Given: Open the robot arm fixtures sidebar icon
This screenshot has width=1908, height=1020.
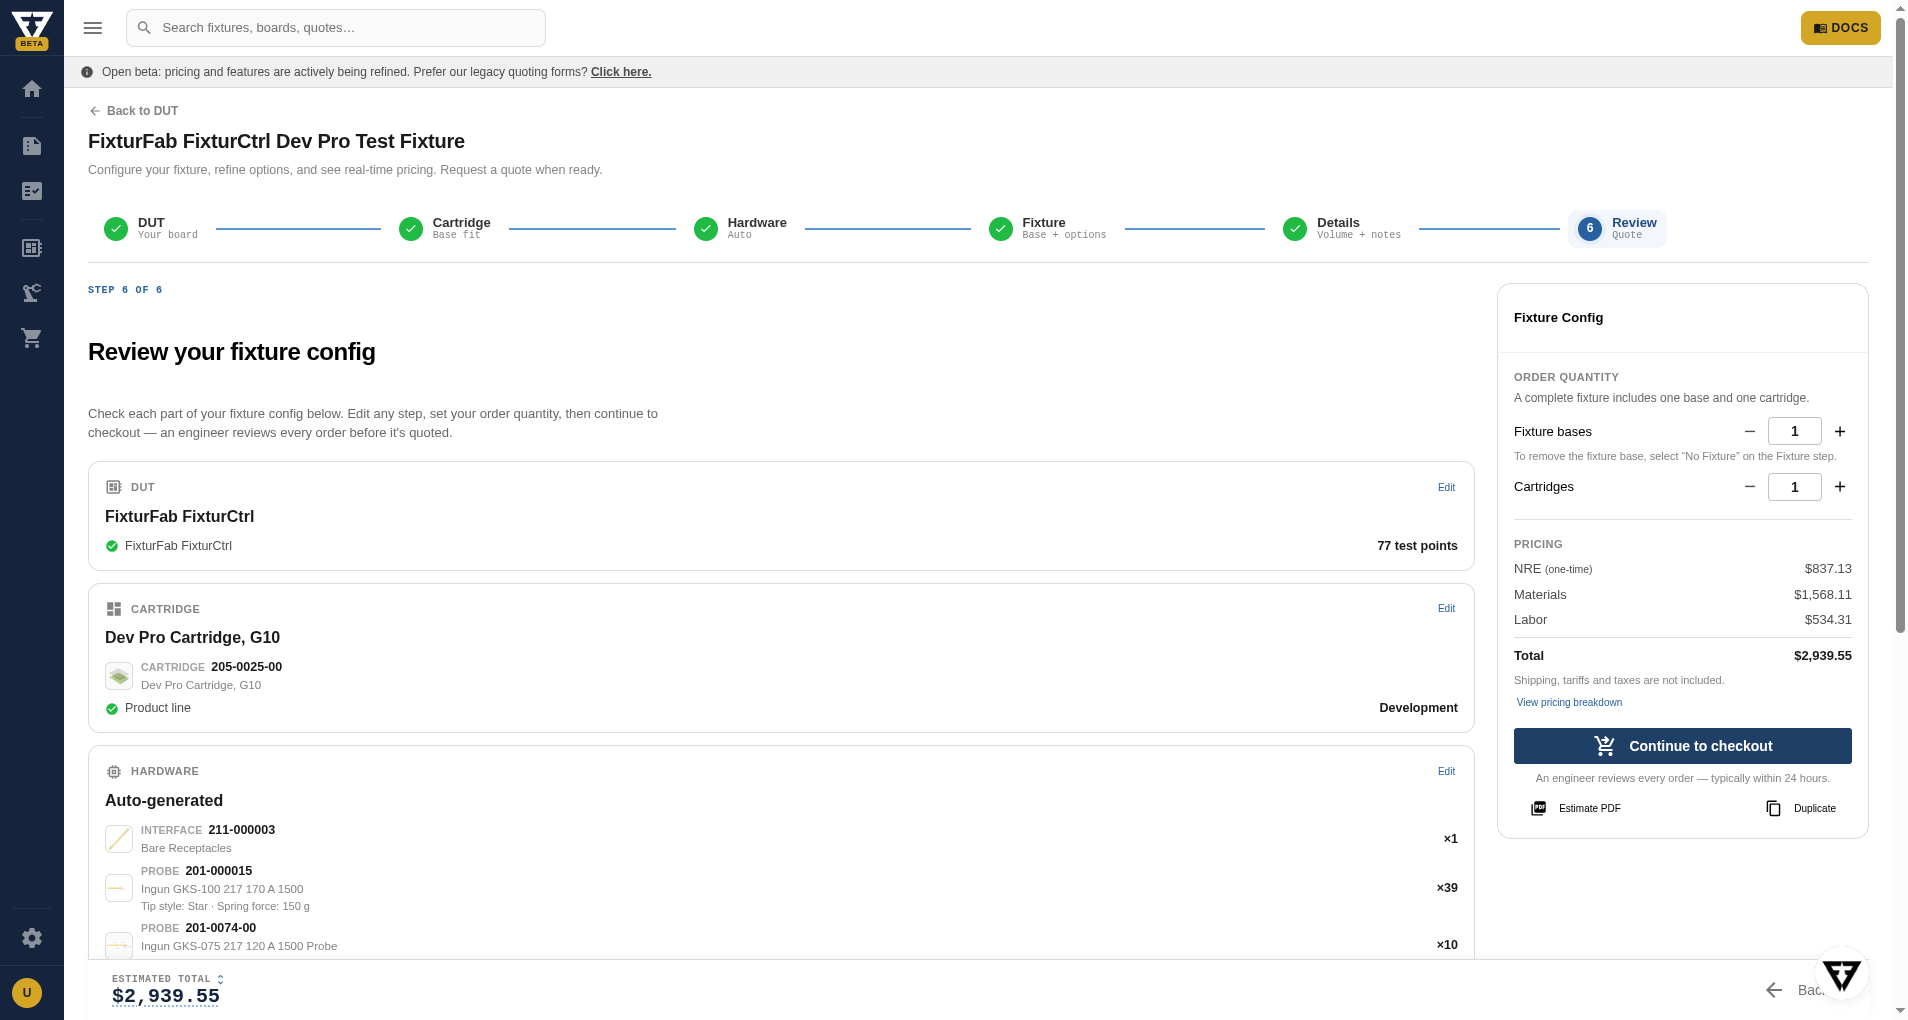Looking at the screenshot, I should [32, 293].
